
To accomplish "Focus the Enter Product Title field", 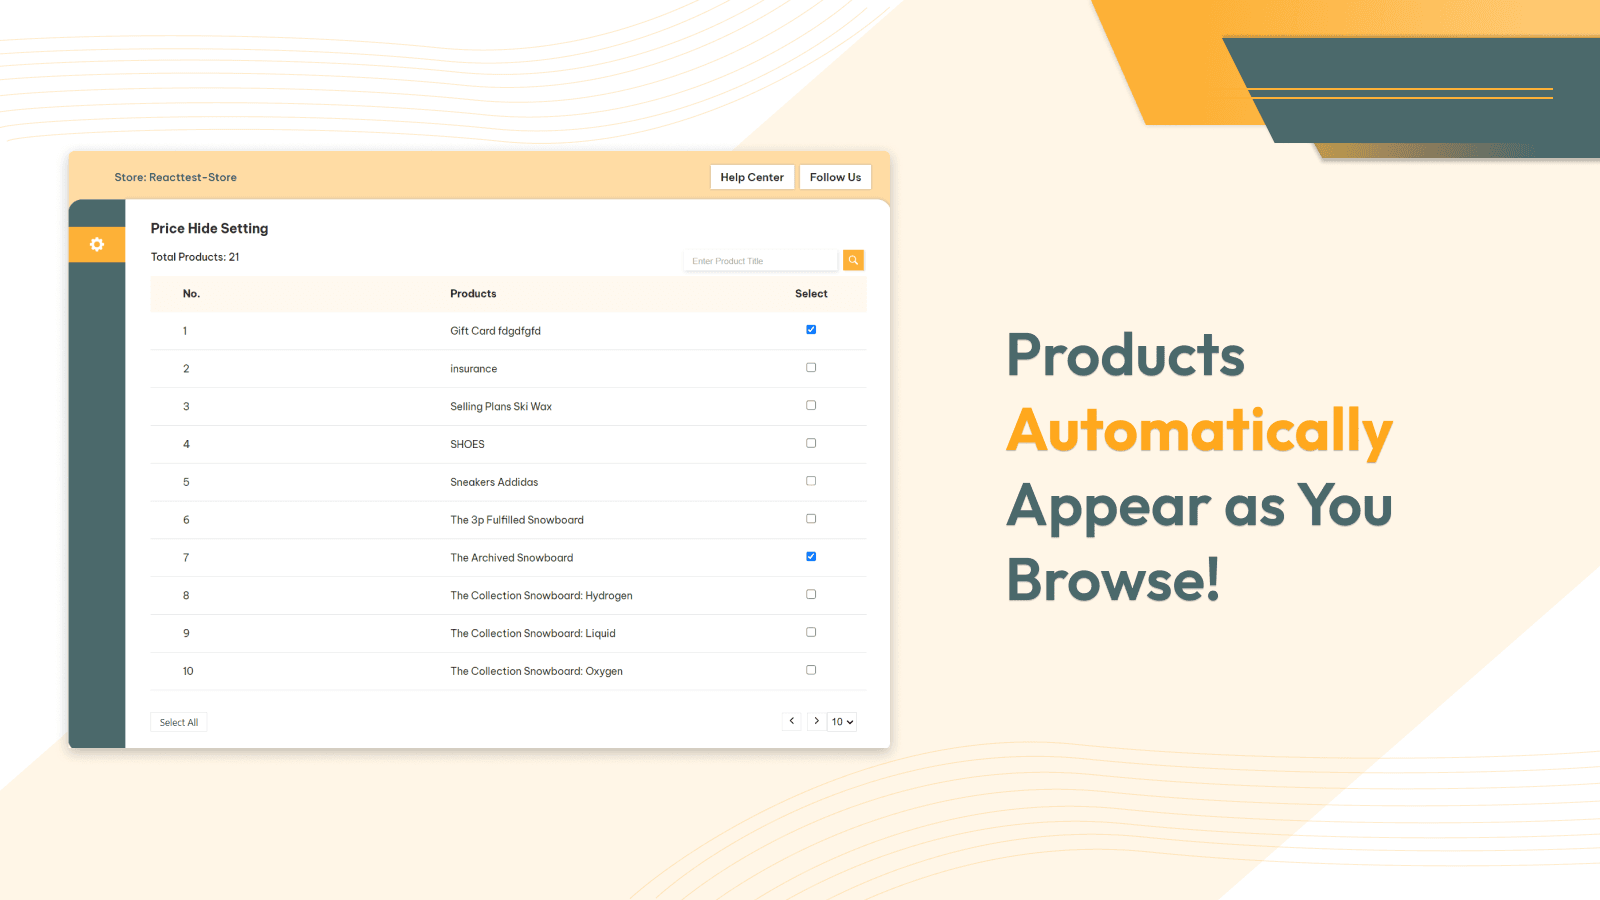I will point(760,261).
